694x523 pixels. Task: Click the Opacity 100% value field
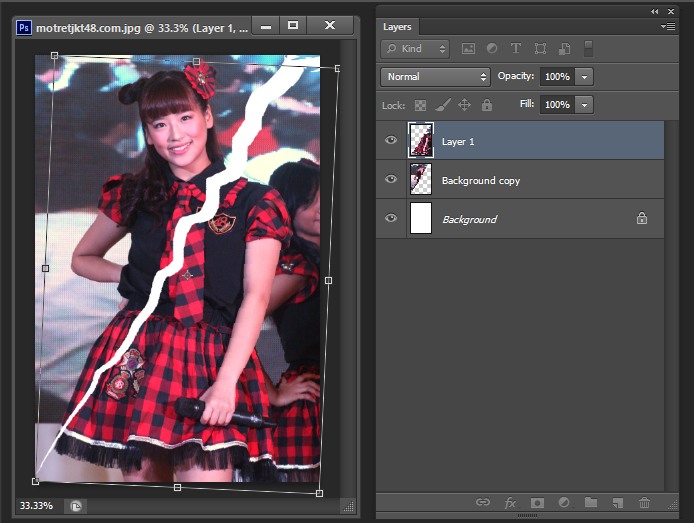(x=557, y=77)
